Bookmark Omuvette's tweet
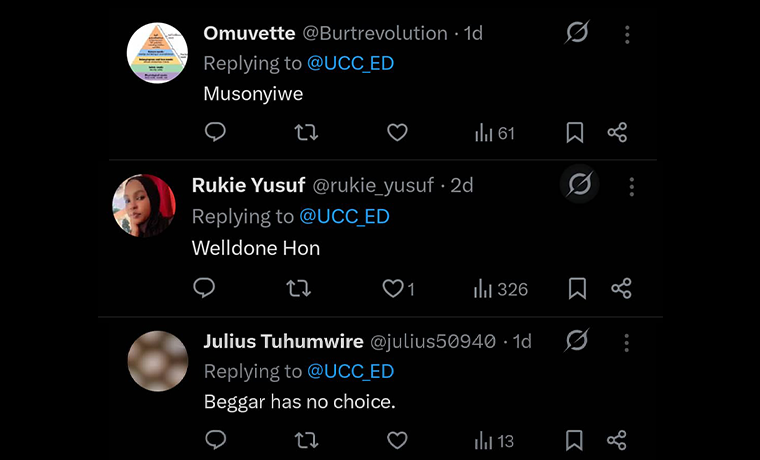760x460 pixels. (575, 132)
